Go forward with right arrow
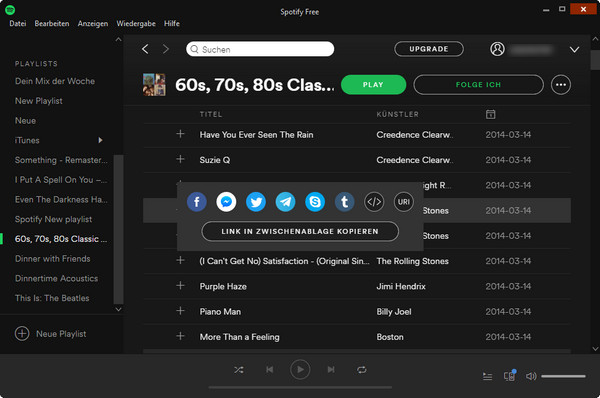Screen dimensions: 600x398 tap(166, 49)
